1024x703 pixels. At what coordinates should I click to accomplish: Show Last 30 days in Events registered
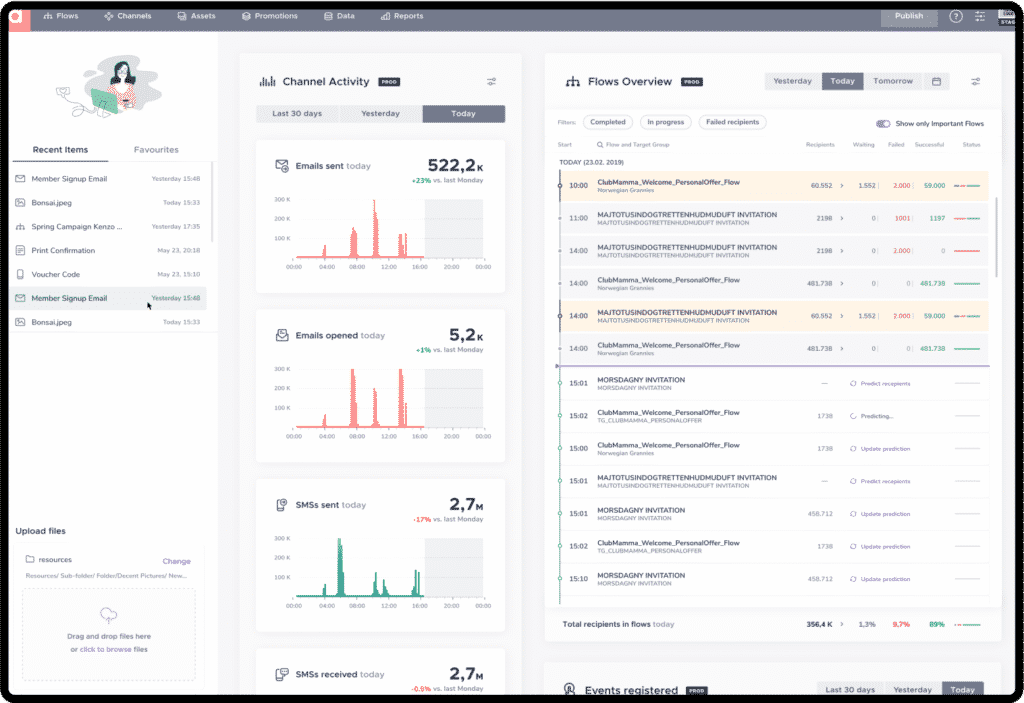pos(850,689)
